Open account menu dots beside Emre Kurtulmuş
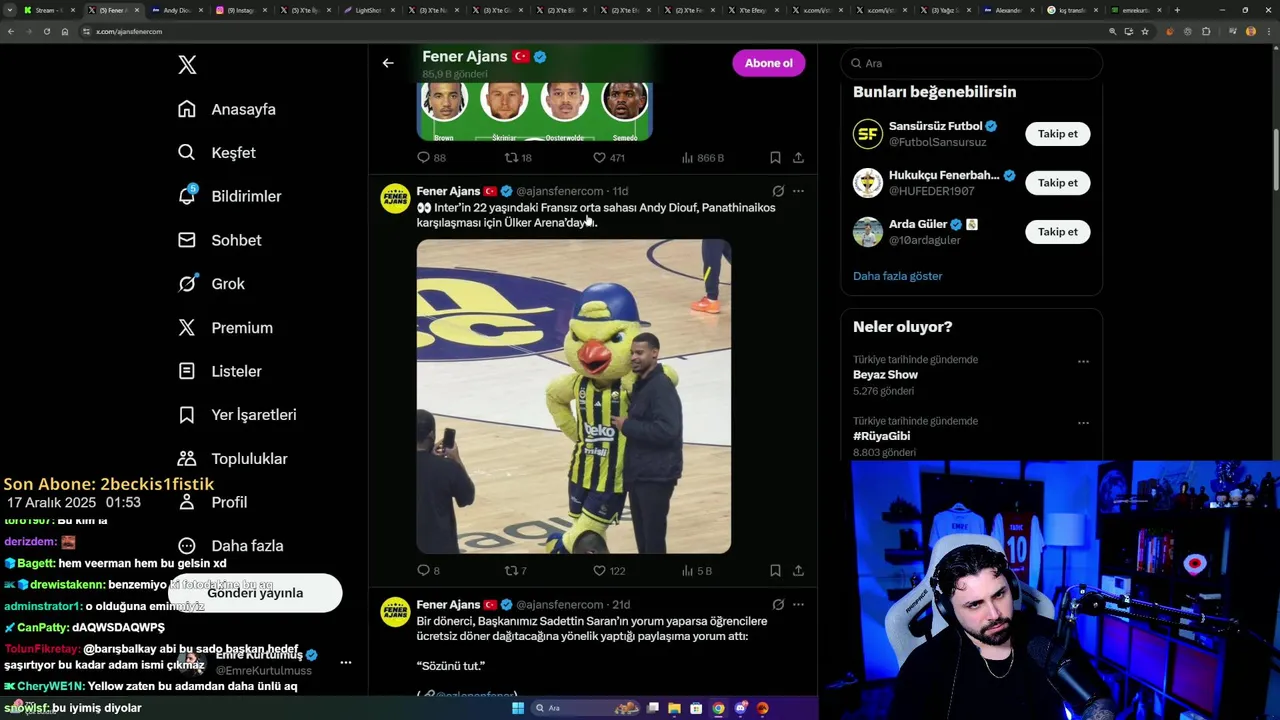The width and height of the screenshot is (1280, 720). pos(345,662)
